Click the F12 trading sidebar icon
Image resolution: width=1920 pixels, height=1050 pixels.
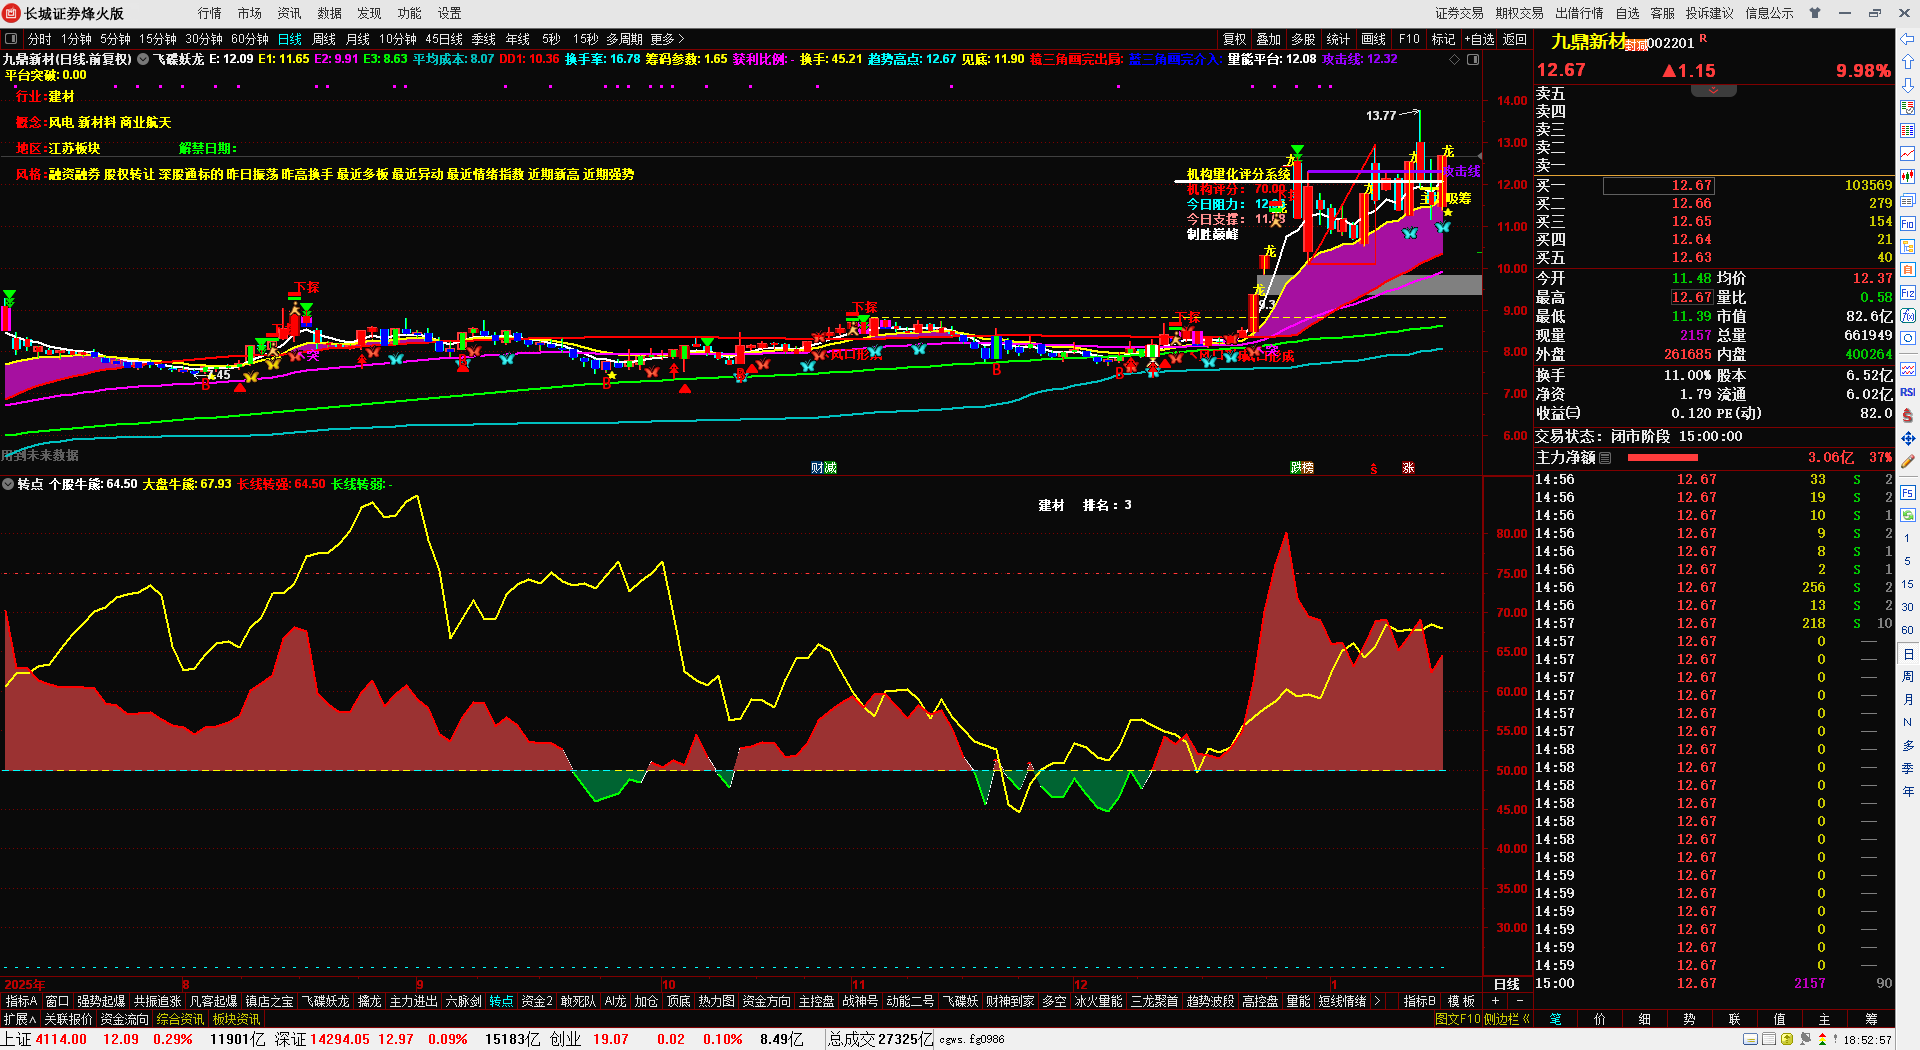(1908, 293)
